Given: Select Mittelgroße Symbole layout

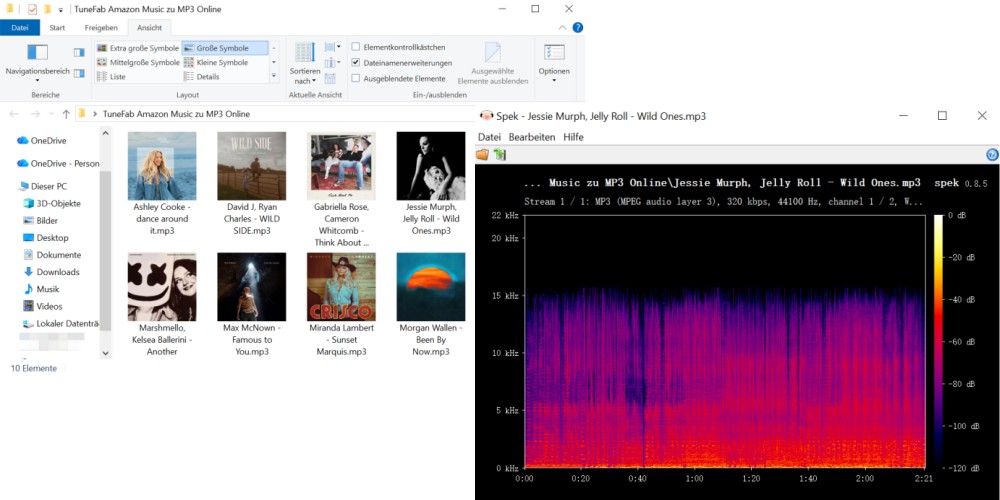Looking at the screenshot, I should 138,62.
